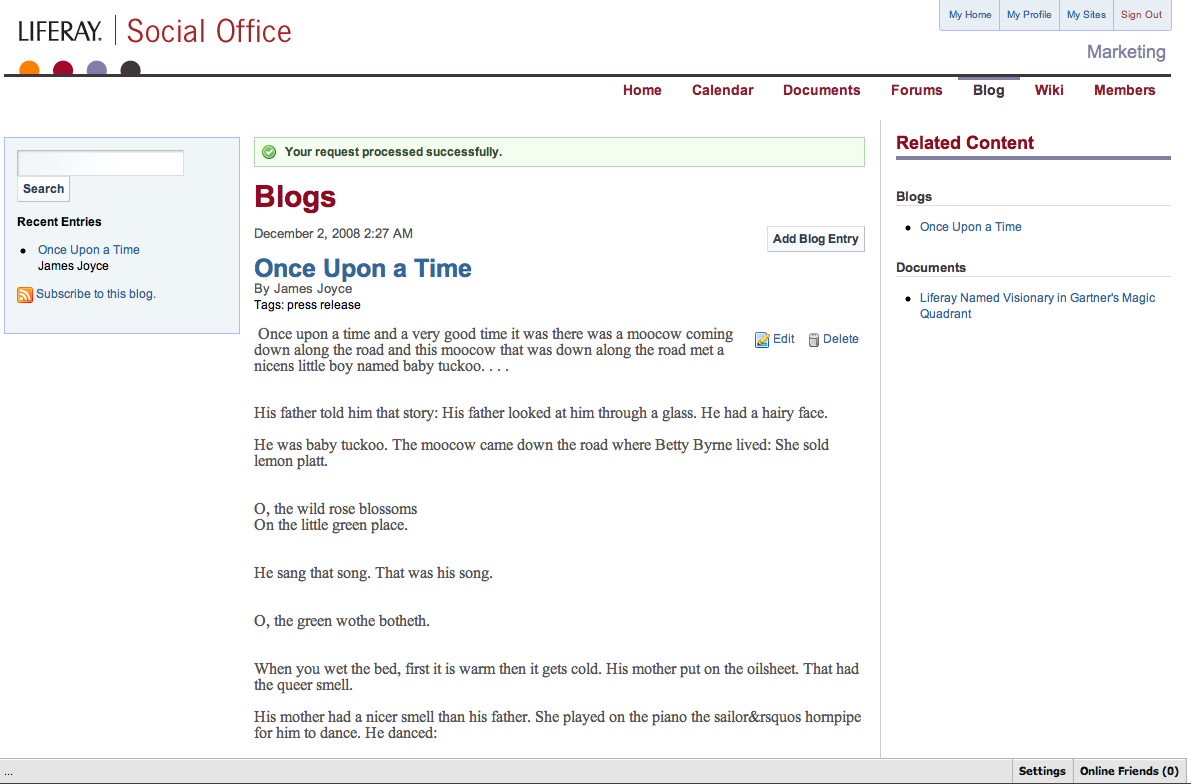Click the paragraph starting 'His father told him'
The width and height of the screenshot is (1191, 784).
coord(541,413)
